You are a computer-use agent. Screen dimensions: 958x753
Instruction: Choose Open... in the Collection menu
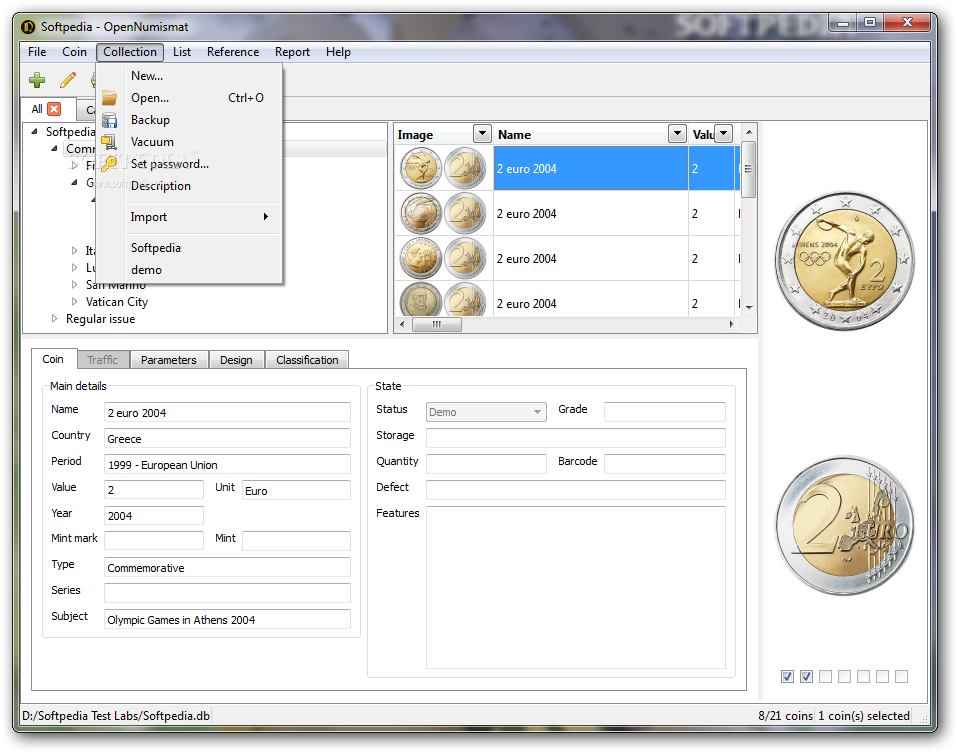pyautogui.click(x=189, y=98)
